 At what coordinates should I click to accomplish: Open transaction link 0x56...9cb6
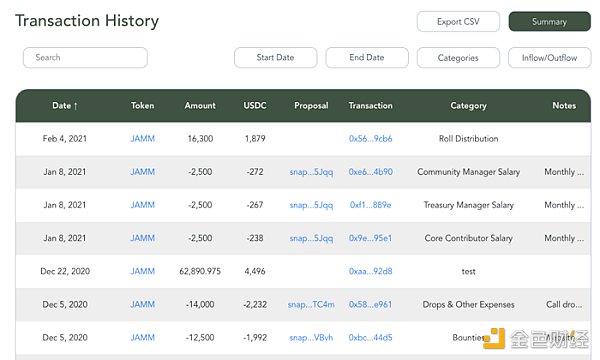[370, 139]
